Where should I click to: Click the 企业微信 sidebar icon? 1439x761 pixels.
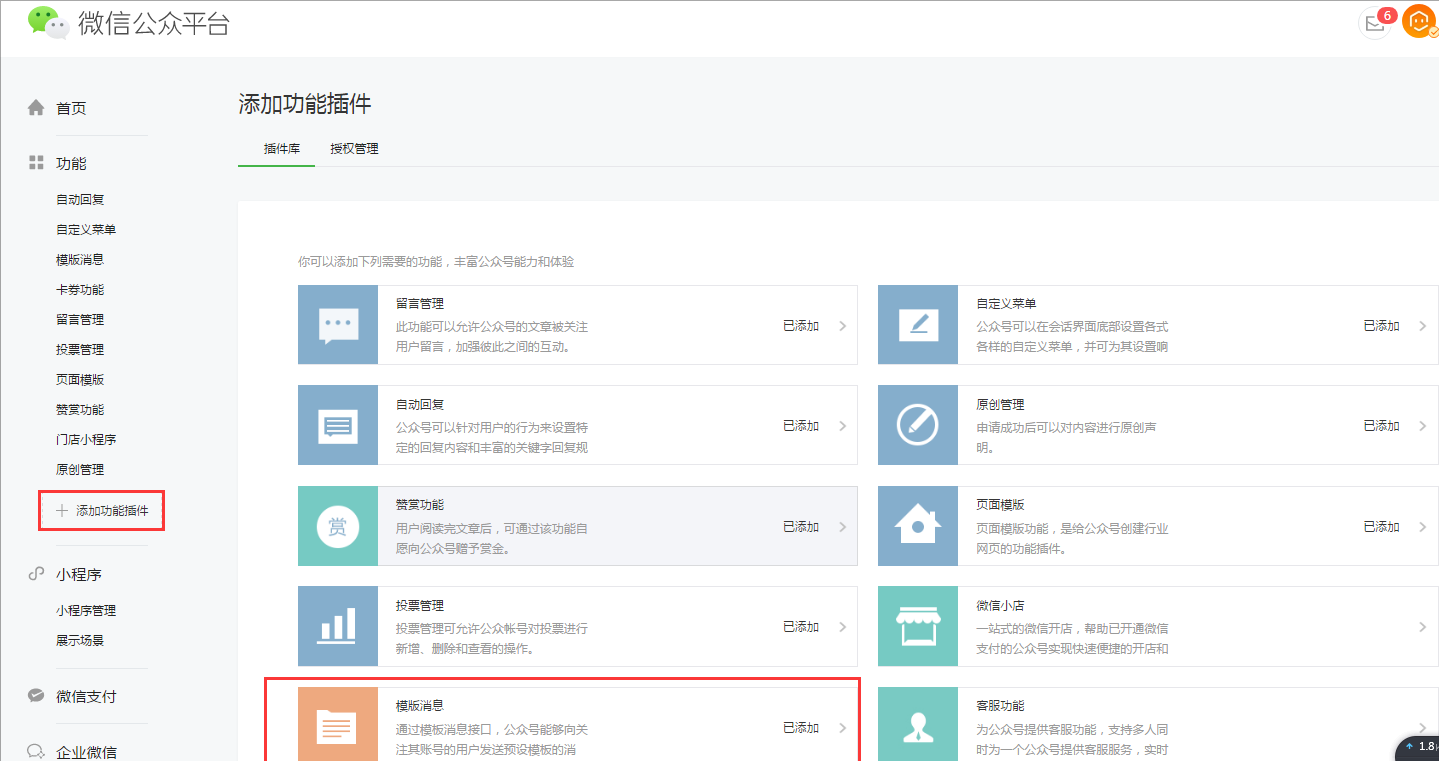(x=36, y=752)
